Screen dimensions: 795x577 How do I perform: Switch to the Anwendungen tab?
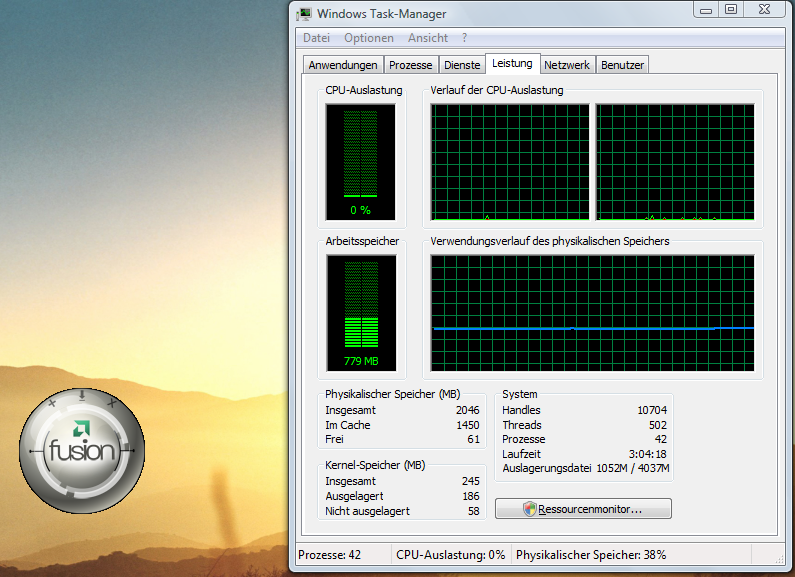click(343, 65)
